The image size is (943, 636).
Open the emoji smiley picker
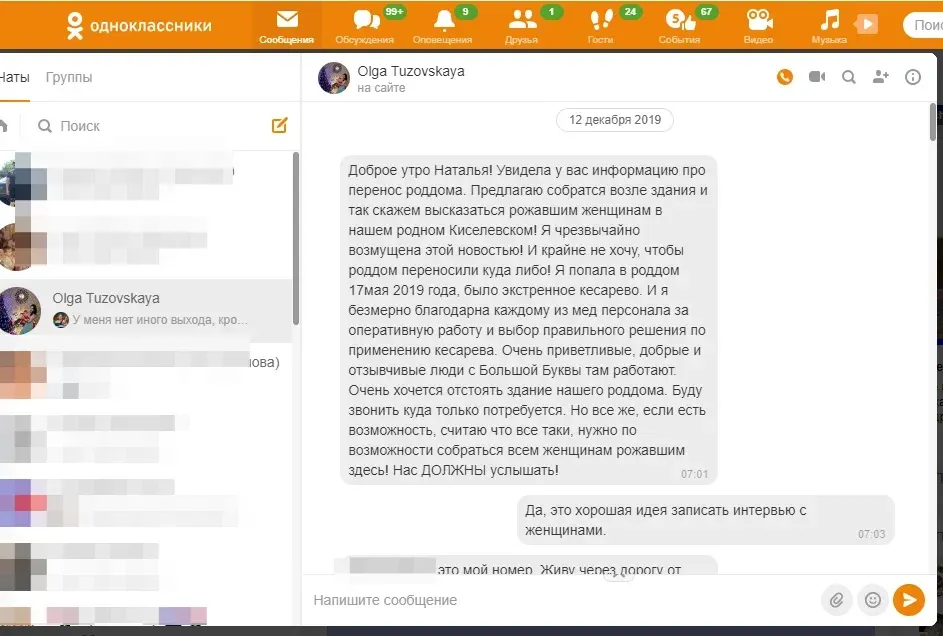pyautogui.click(x=873, y=600)
